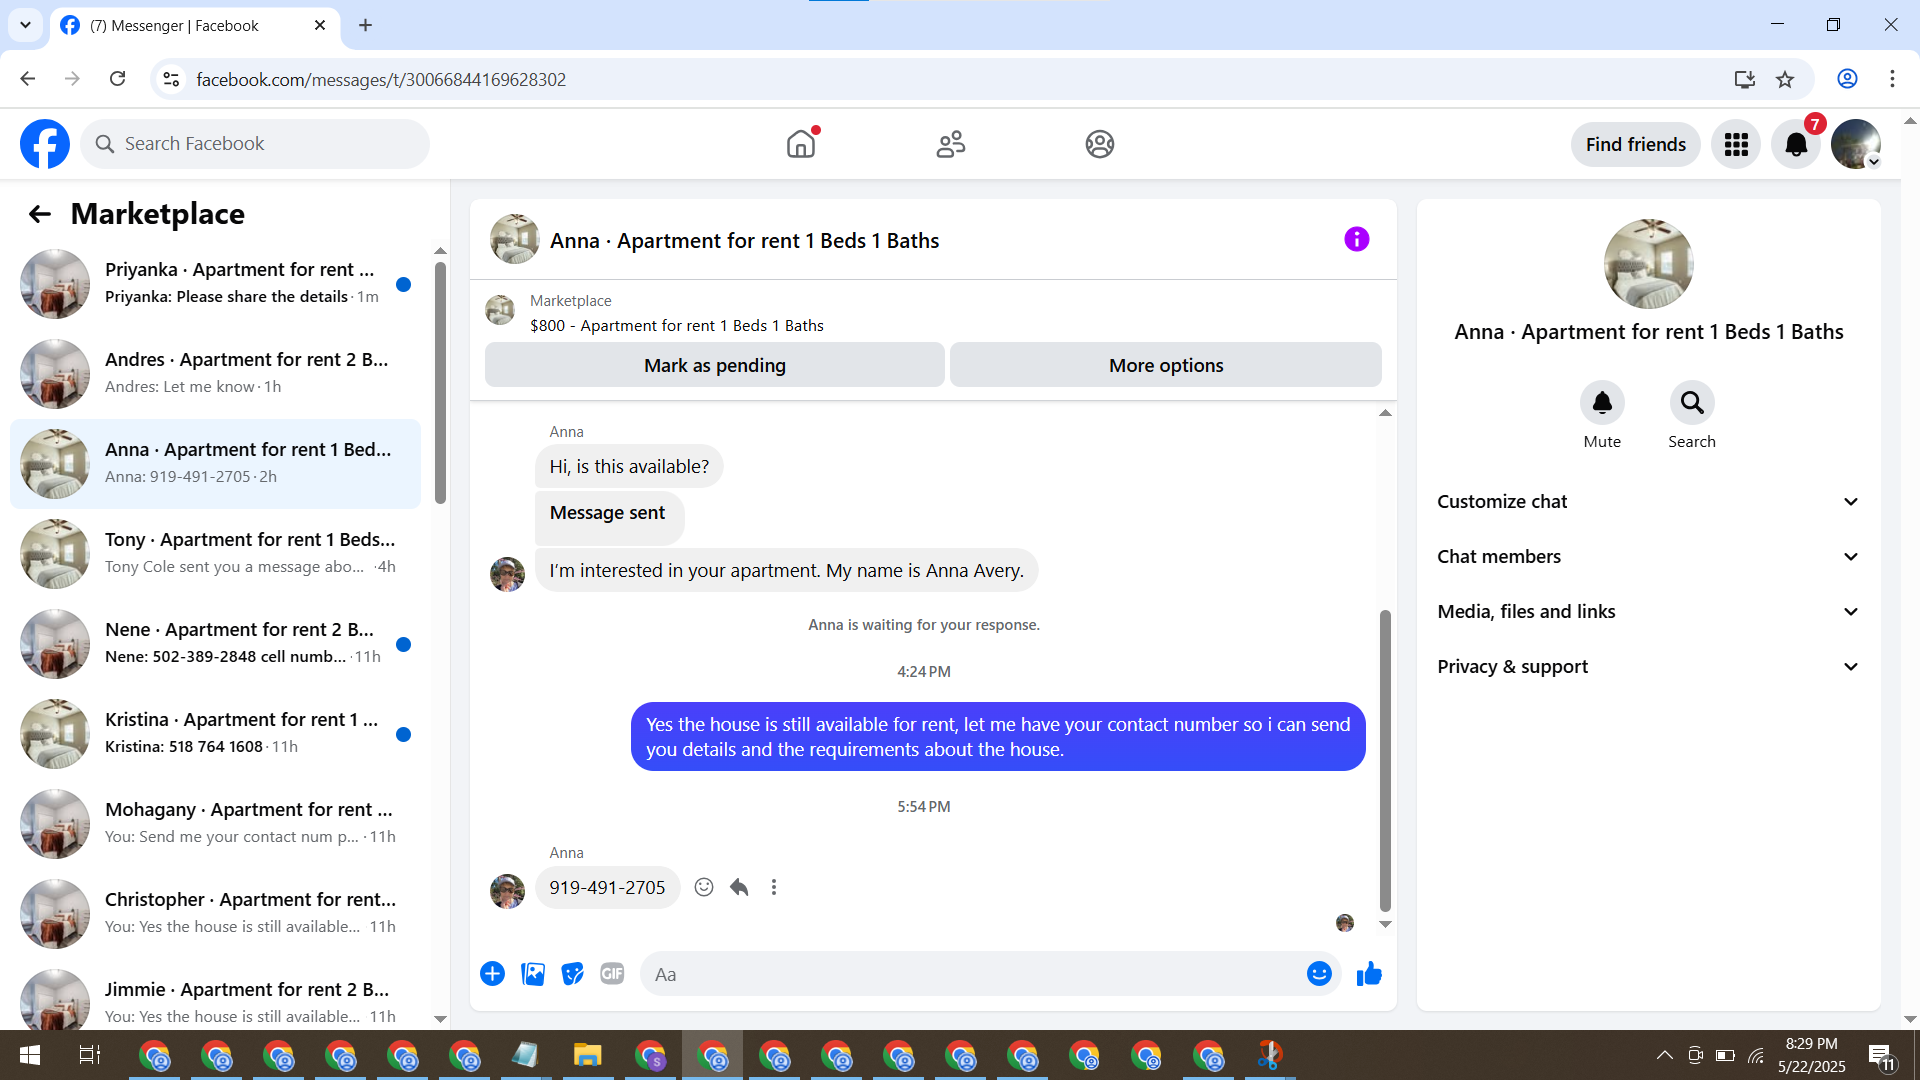Attach a photo using the image icon
The height and width of the screenshot is (1080, 1920).
pyautogui.click(x=533, y=974)
